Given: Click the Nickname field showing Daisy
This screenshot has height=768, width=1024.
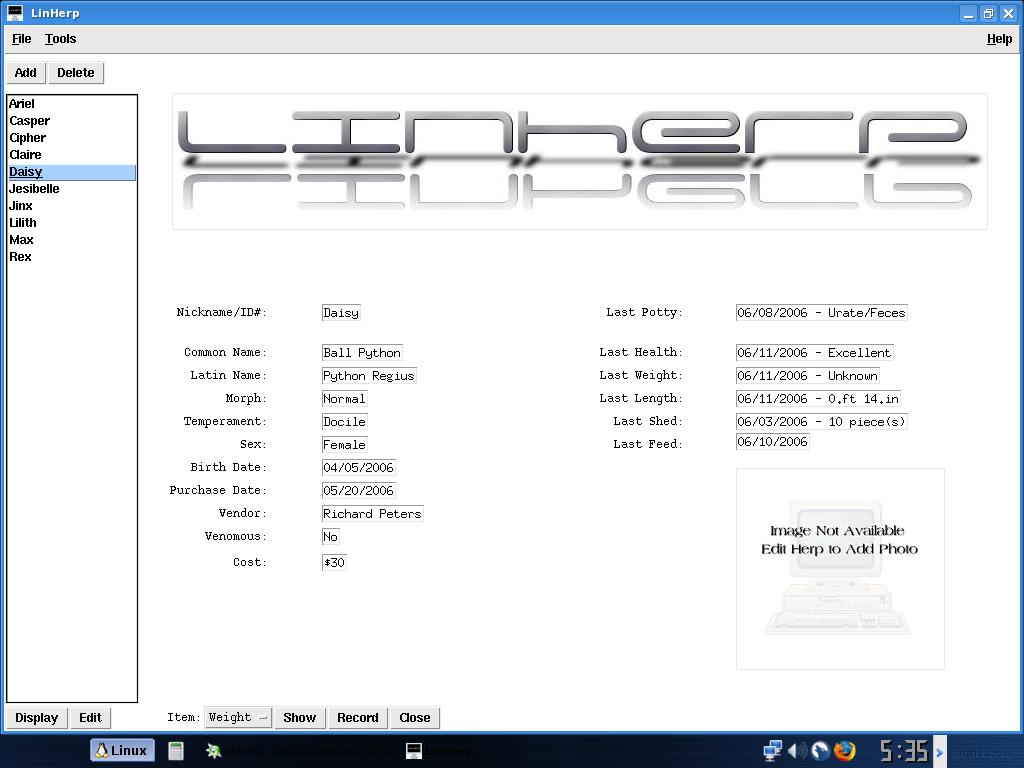Looking at the screenshot, I should [341, 313].
